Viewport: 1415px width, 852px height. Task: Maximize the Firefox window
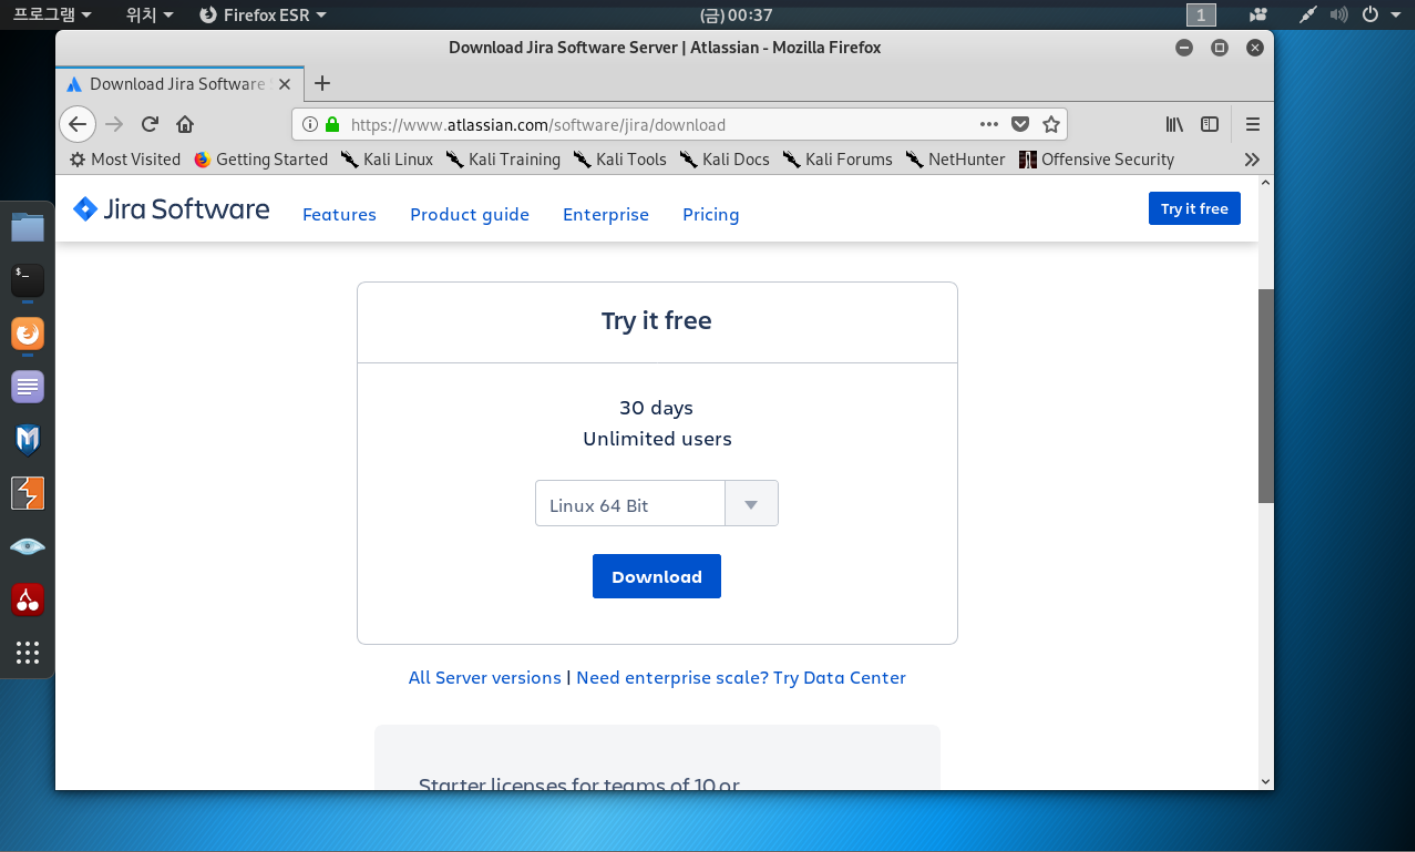pyautogui.click(x=1219, y=47)
